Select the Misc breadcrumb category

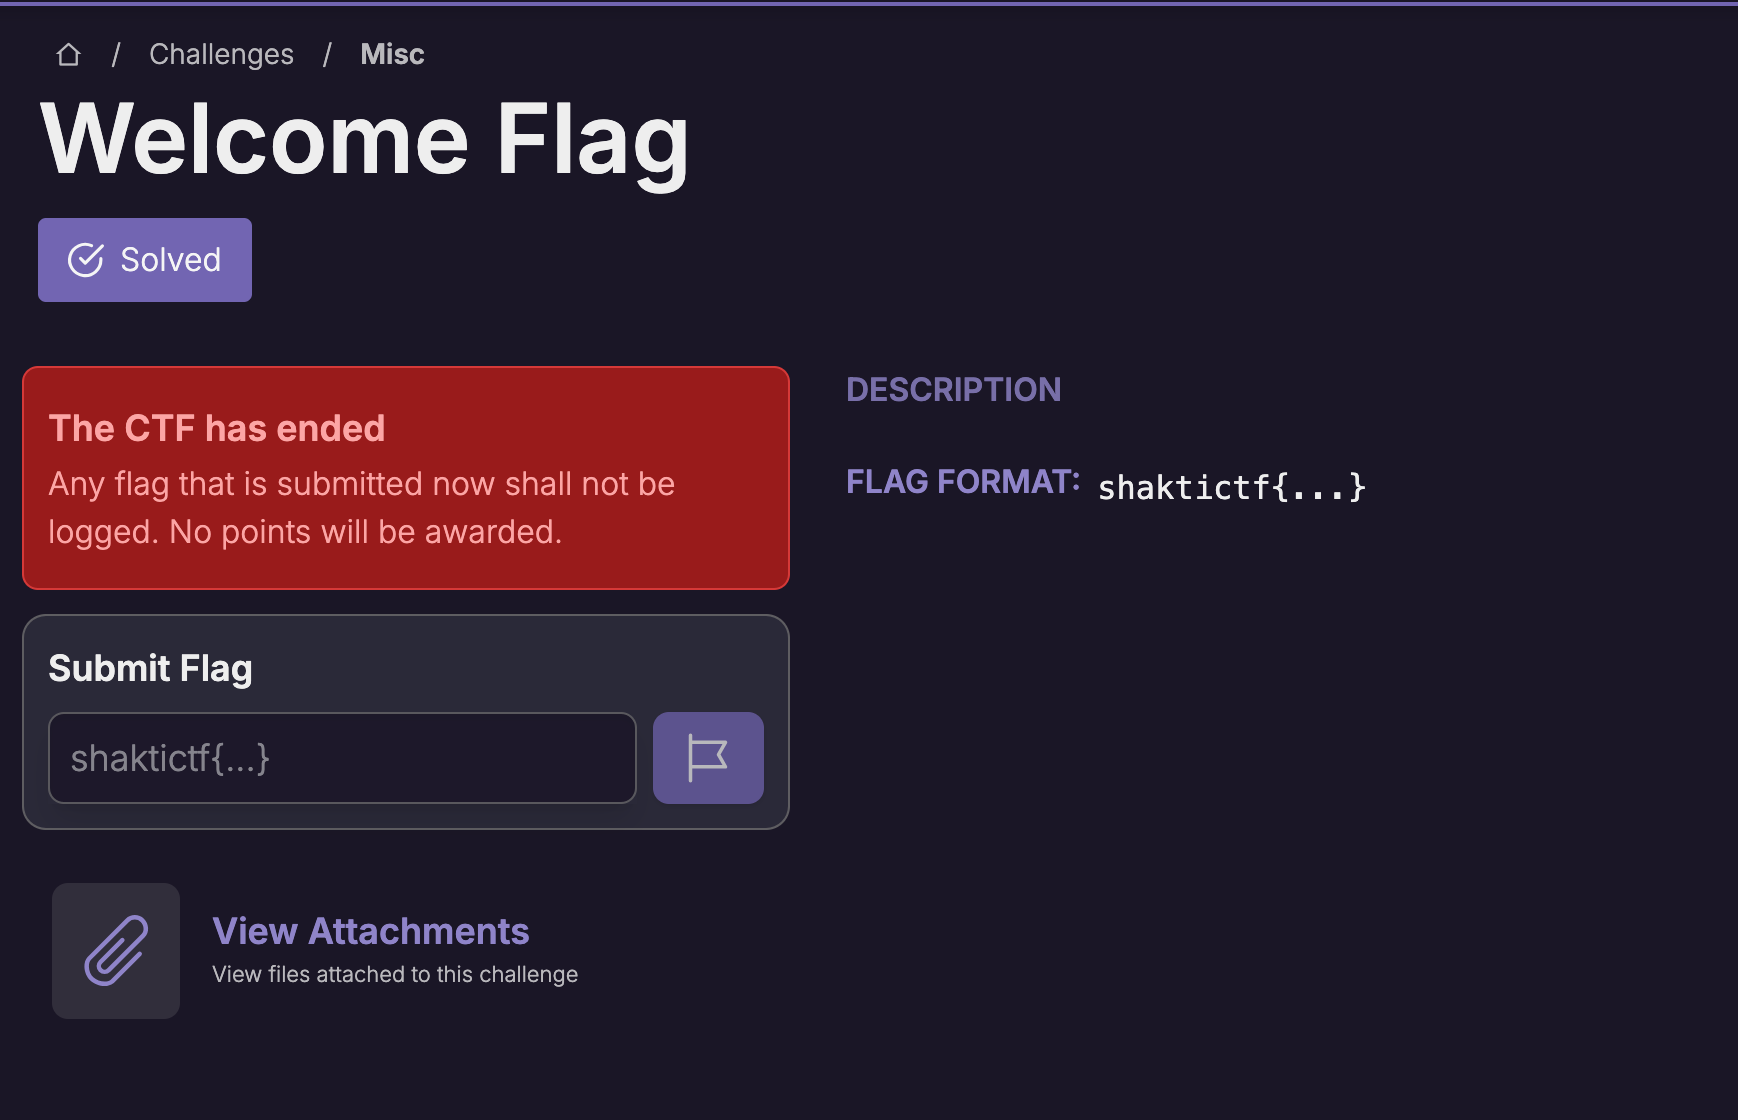point(392,54)
